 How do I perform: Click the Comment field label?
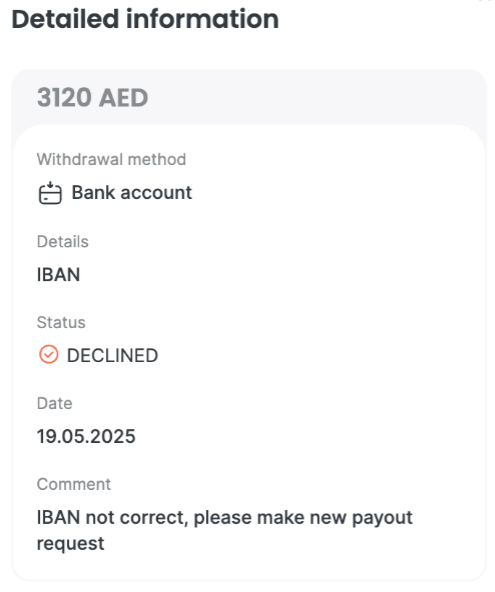pyautogui.click(x=74, y=484)
